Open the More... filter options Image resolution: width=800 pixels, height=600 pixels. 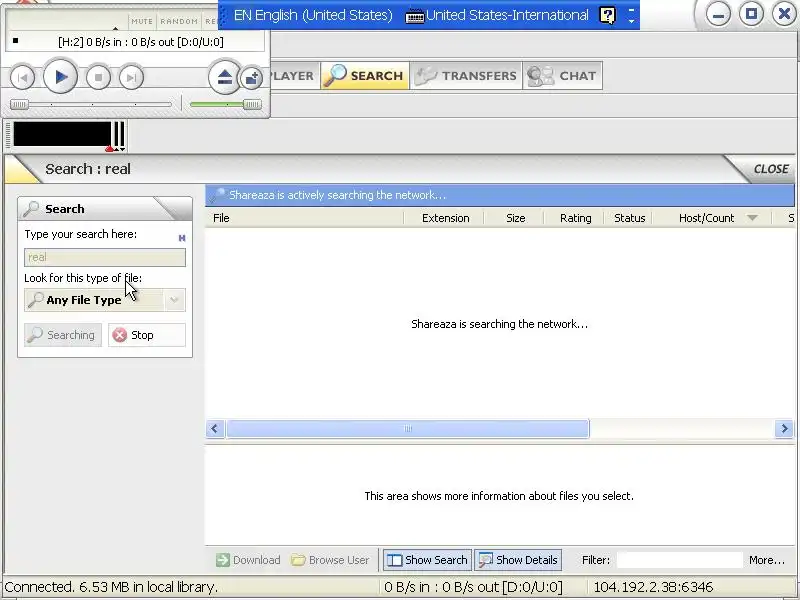click(x=766, y=560)
